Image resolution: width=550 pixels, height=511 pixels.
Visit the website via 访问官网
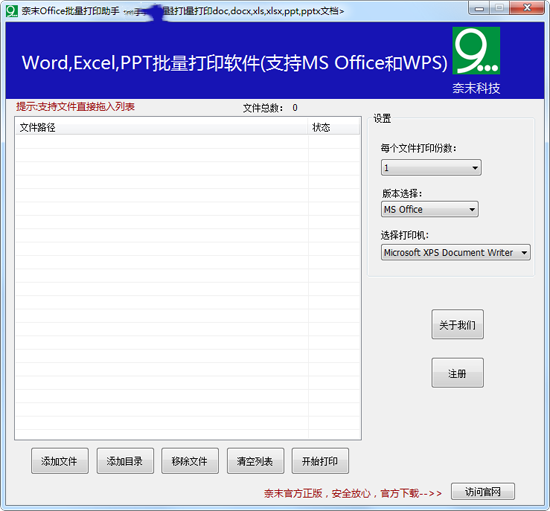[483, 491]
